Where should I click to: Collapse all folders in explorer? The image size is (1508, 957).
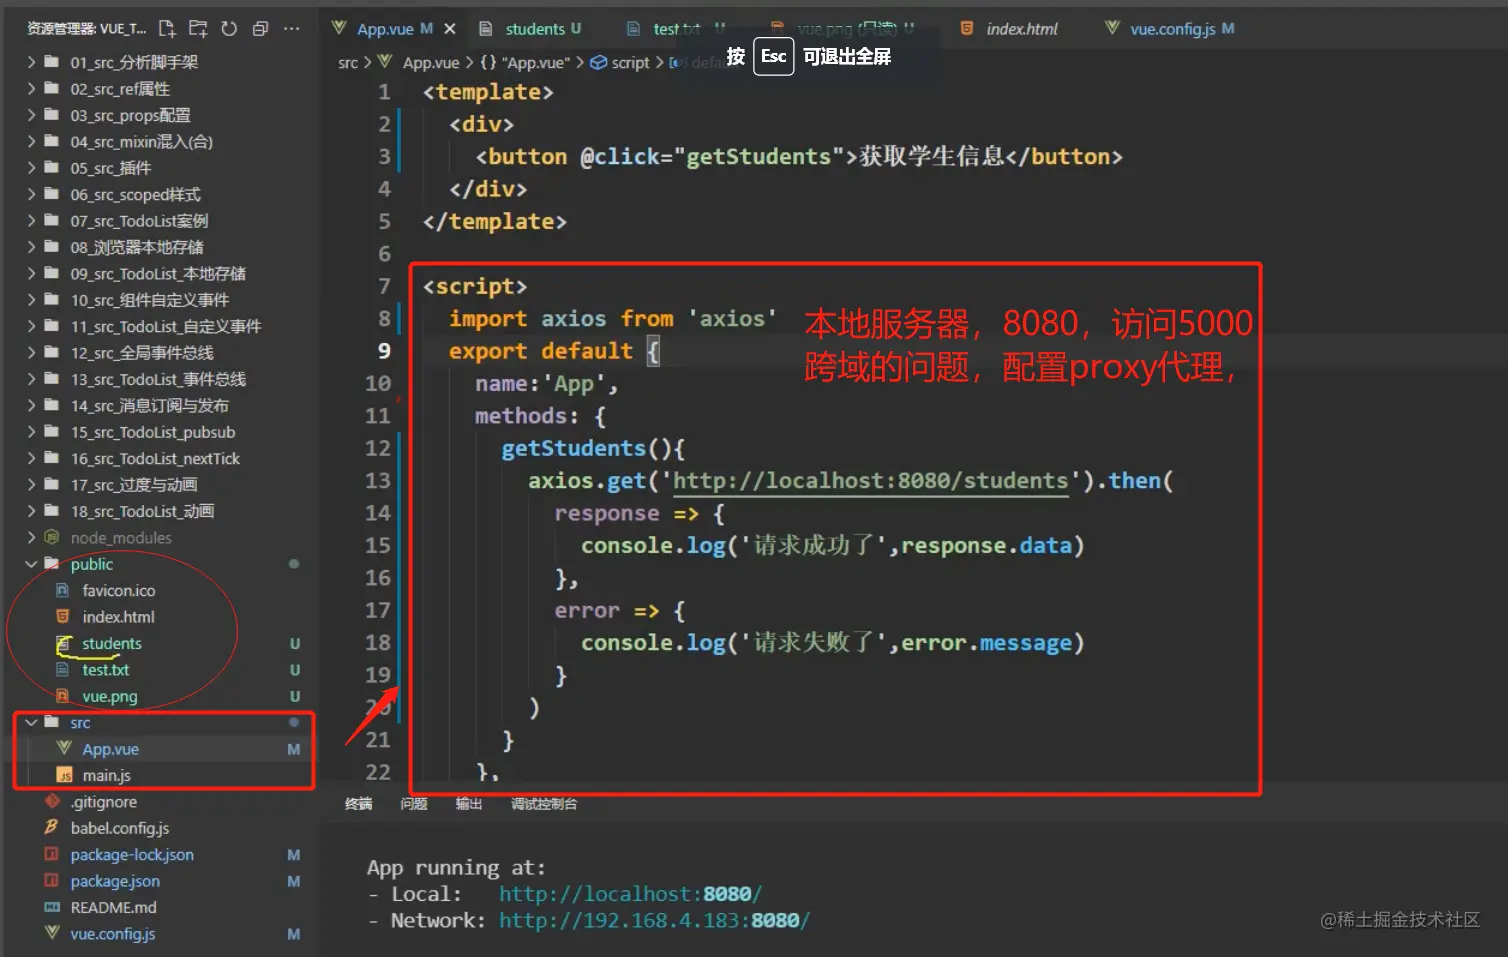[x=260, y=29]
